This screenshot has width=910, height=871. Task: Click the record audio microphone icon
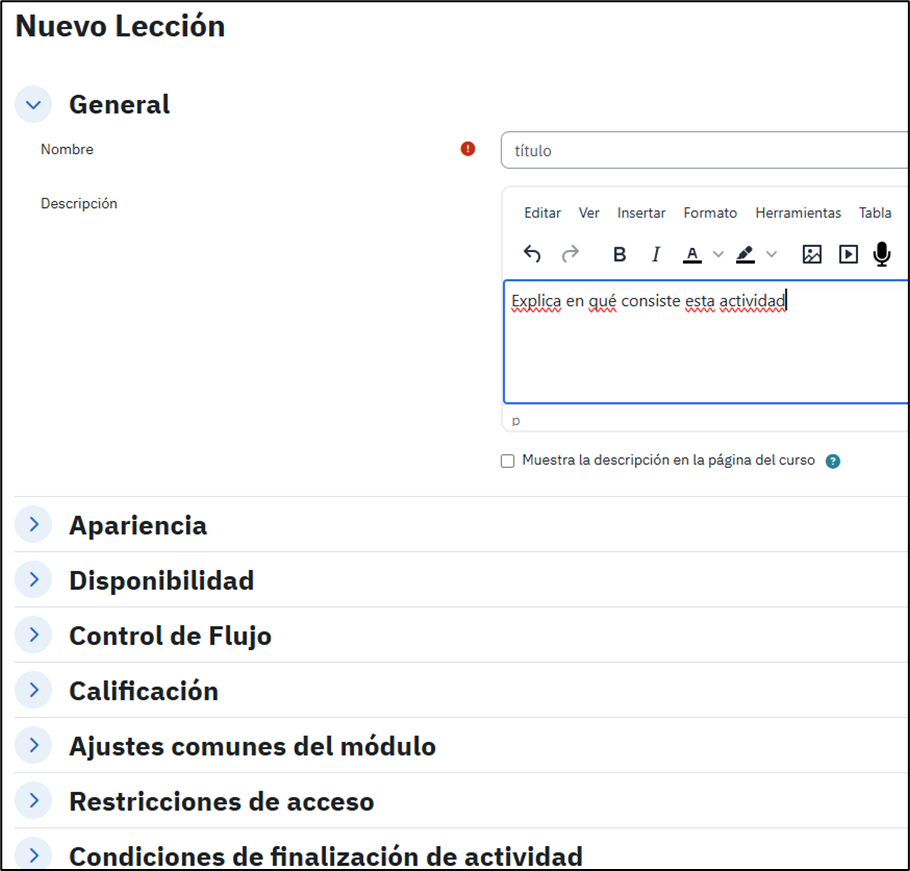point(881,254)
